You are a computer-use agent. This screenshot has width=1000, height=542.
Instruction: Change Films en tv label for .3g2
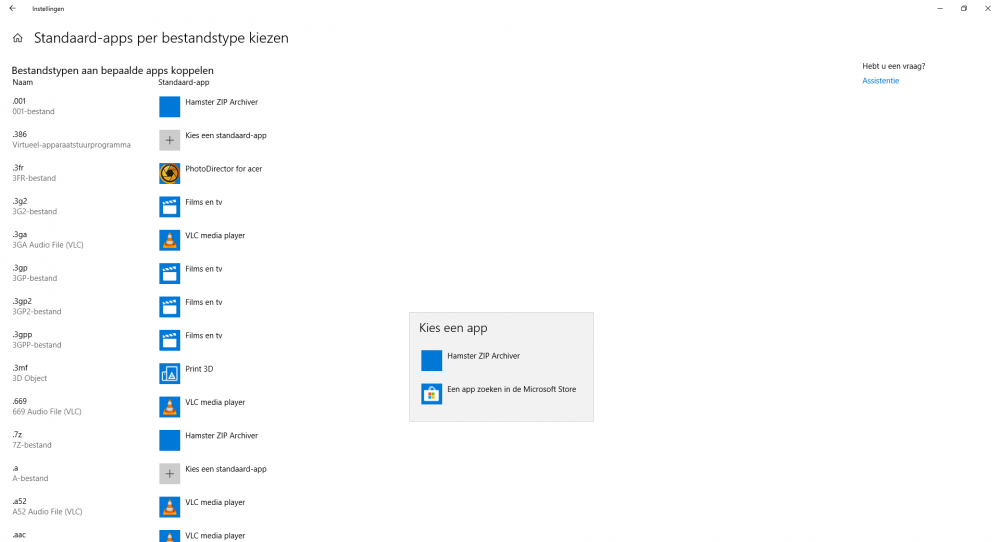pos(203,202)
